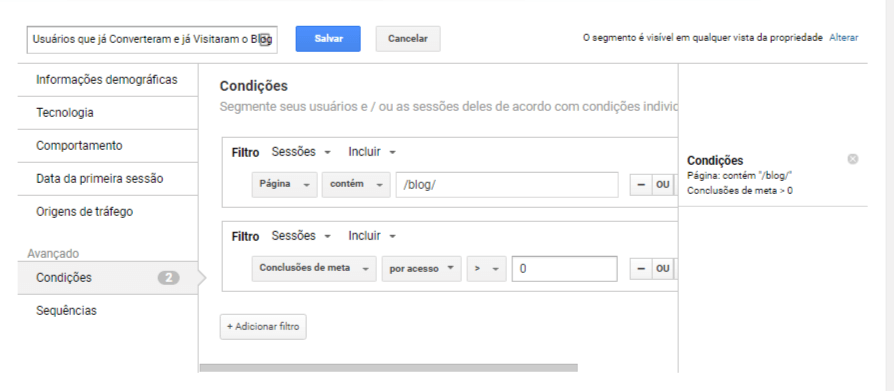Open the Página dimension dropdown
Viewport: 894px width, 391px height.
[285, 185]
